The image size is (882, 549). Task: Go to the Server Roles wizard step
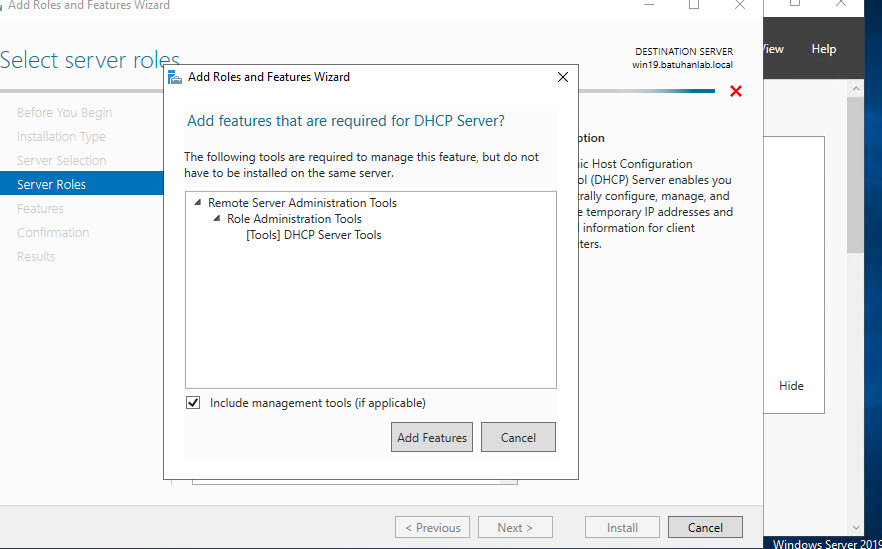click(x=52, y=184)
